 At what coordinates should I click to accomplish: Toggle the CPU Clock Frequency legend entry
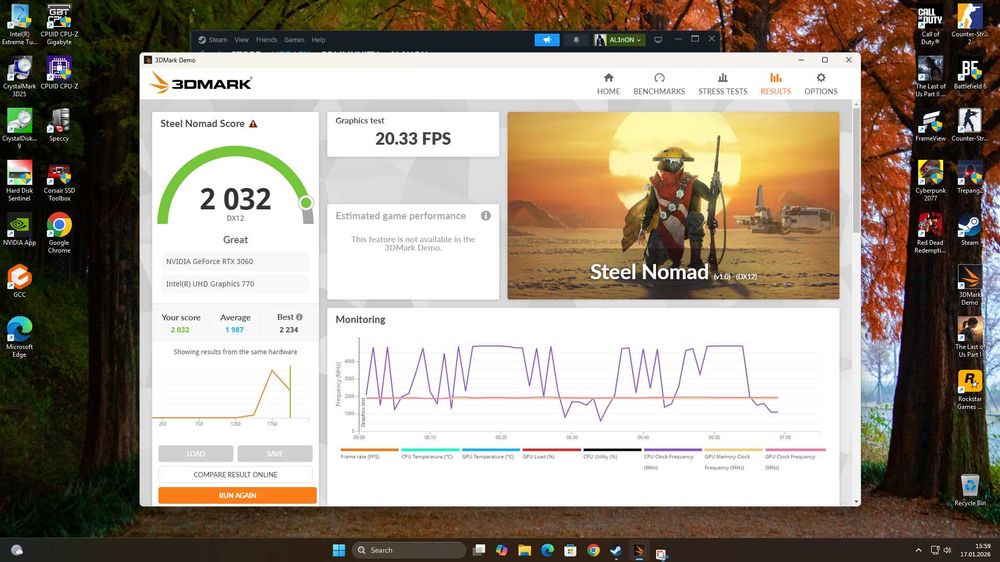pyautogui.click(x=672, y=459)
